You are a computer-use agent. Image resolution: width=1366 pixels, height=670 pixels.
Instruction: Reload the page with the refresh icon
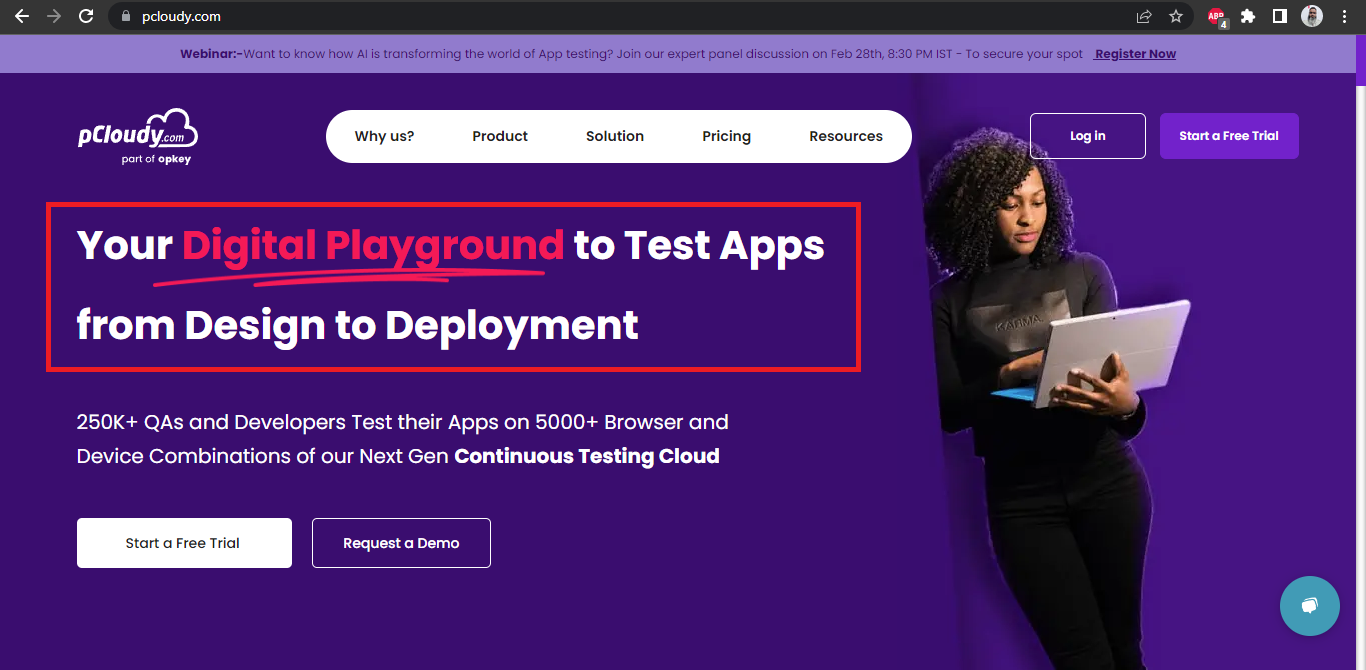pyautogui.click(x=86, y=16)
